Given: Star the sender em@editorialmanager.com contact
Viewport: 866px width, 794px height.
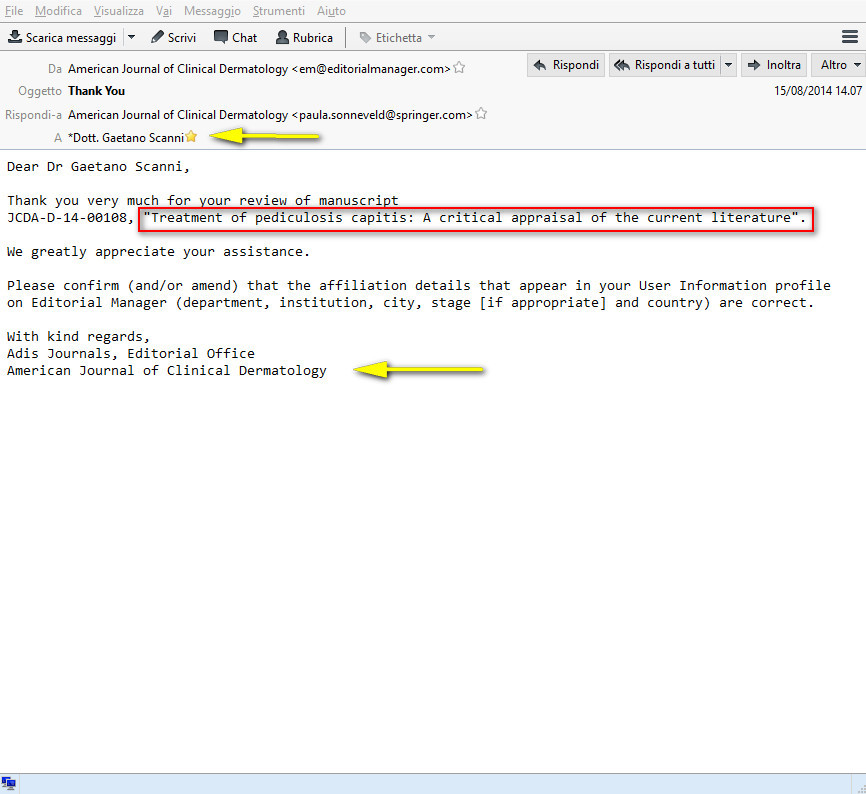Looking at the screenshot, I should 459,68.
